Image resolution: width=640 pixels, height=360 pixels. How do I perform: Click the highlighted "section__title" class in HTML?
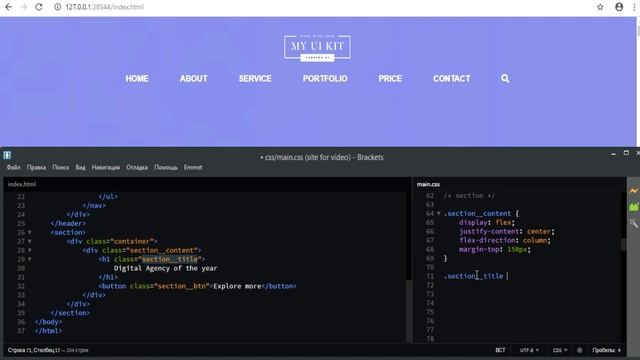pos(169,259)
